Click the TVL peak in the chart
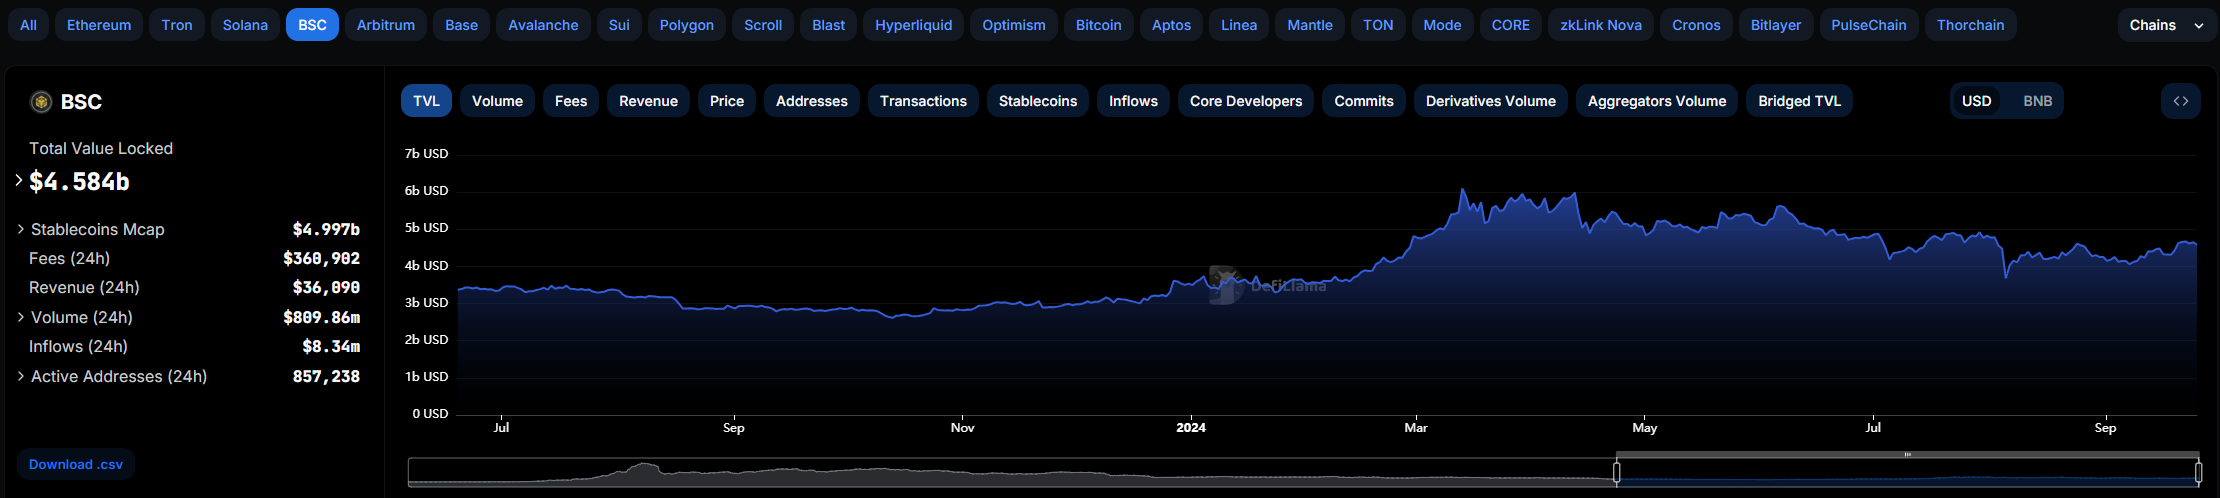 coord(1462,190)
